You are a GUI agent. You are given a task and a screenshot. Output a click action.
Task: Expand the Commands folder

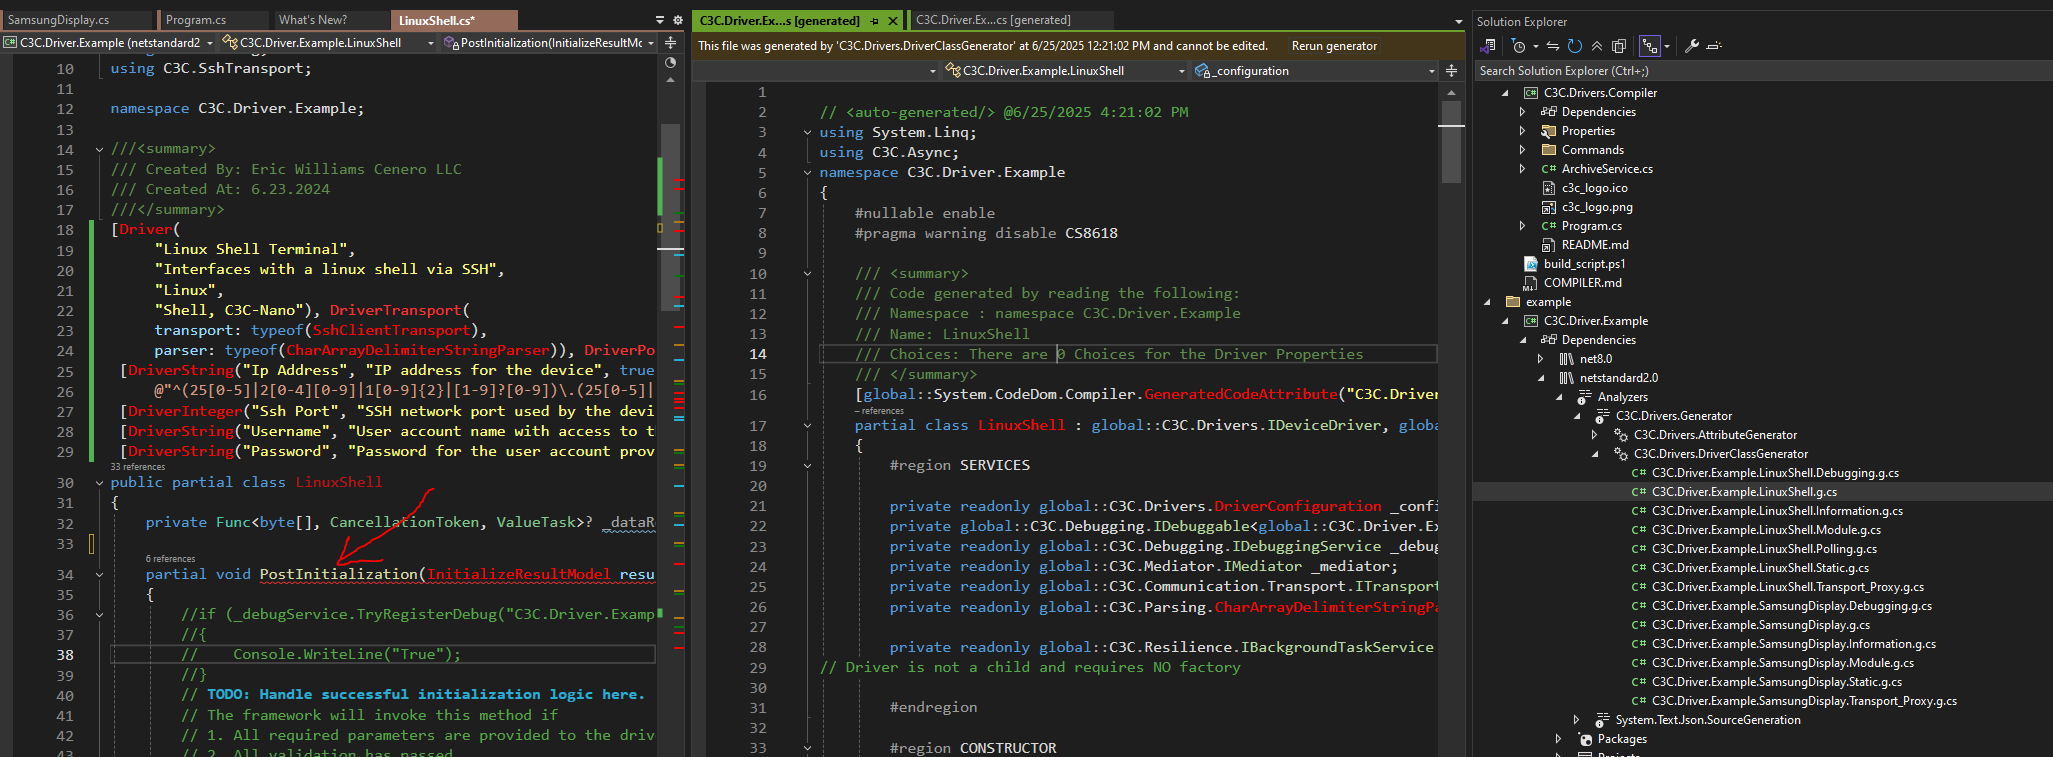(x=1522, y=150)
